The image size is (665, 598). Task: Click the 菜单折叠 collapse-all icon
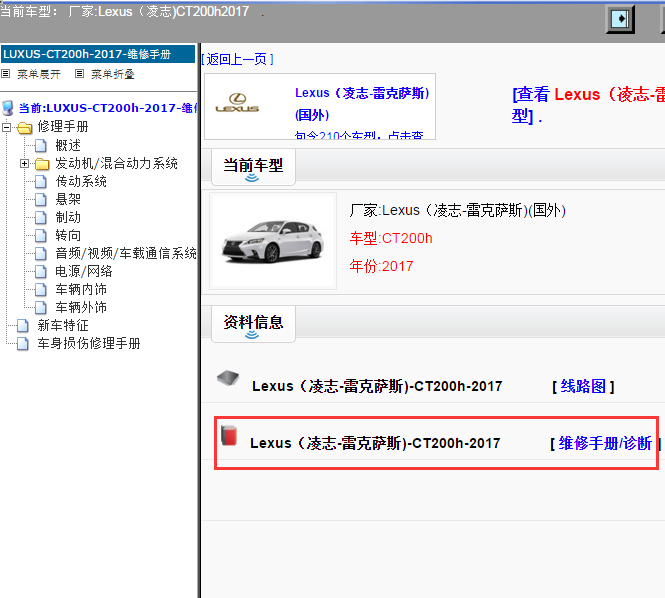point(79,74)
